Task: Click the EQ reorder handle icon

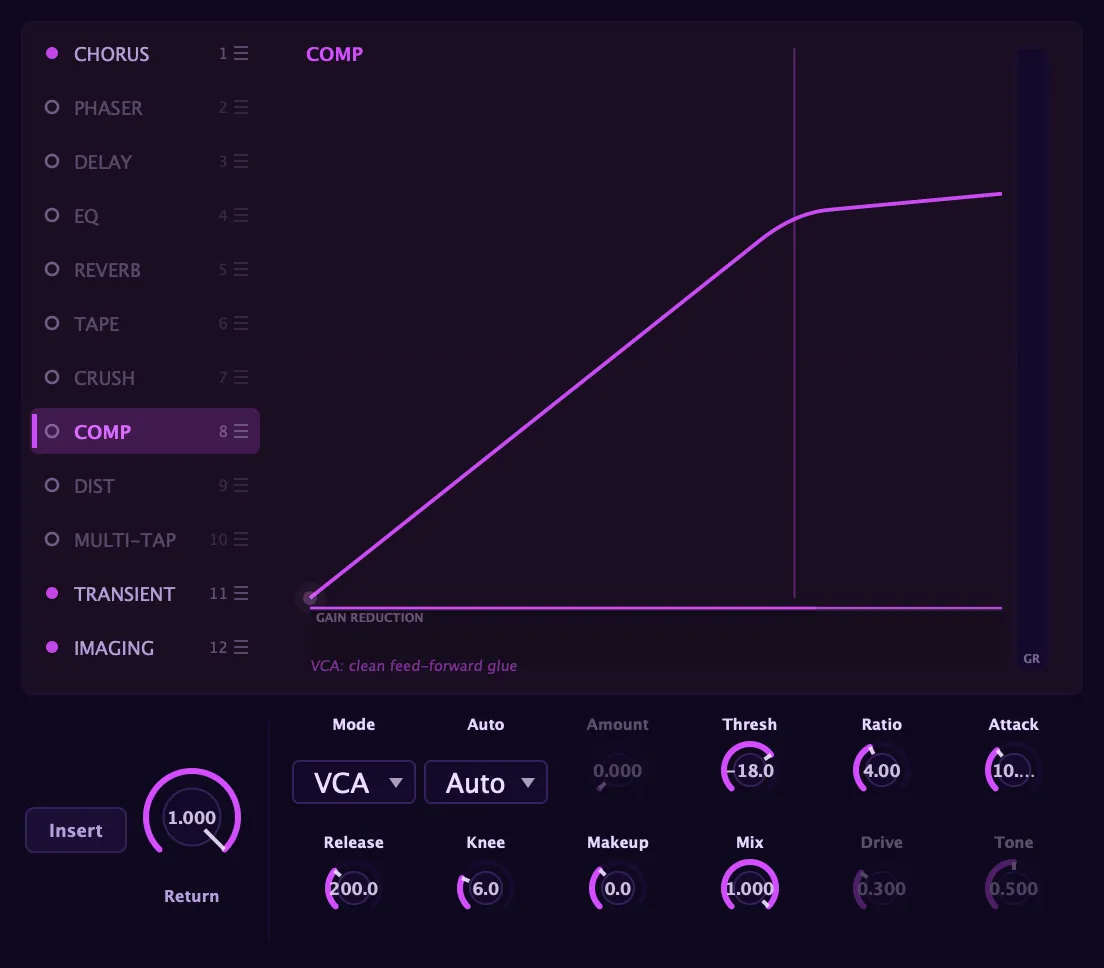Action: [x=241, y=215]
